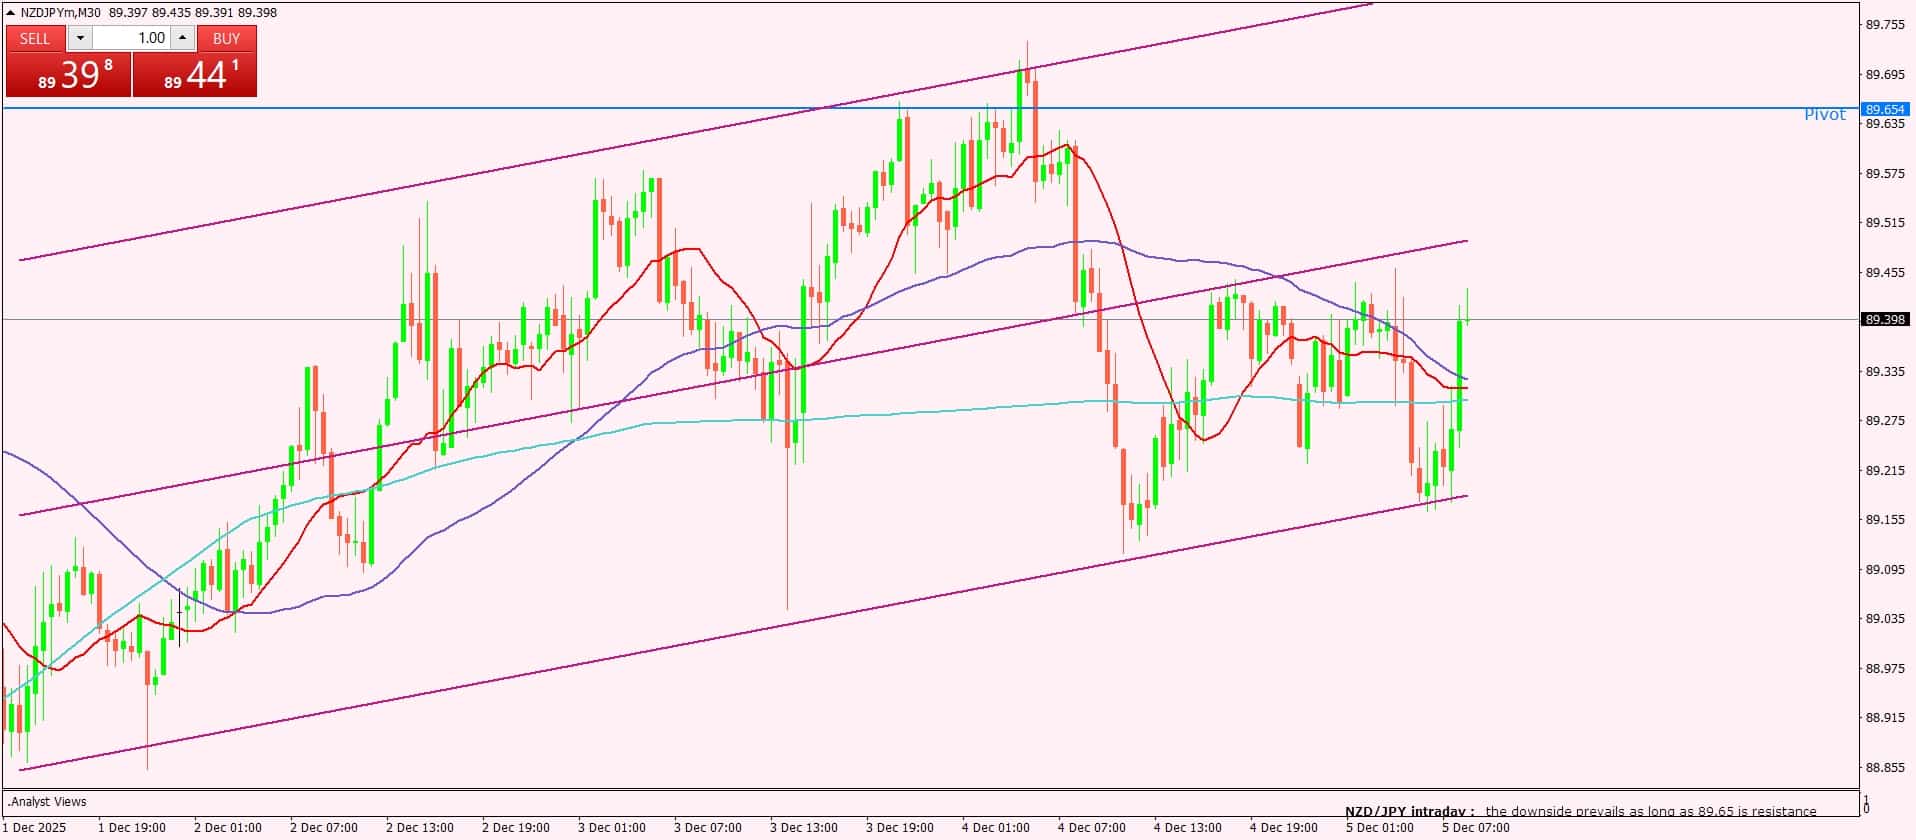Click the 4 Dec 13:00 time label
Viewport: 1916px width, 840px height.
(x=1188, y=828)
